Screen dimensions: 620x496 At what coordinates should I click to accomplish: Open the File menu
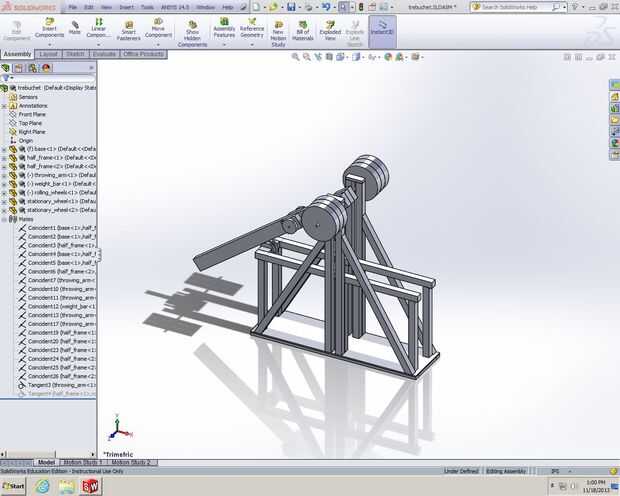click(x=72, y=7)
